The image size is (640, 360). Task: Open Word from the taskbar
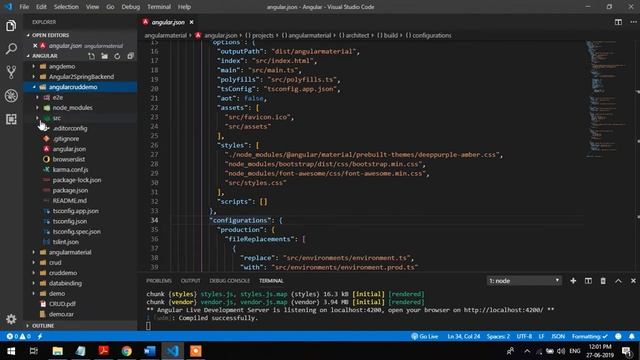pos(149,351)
